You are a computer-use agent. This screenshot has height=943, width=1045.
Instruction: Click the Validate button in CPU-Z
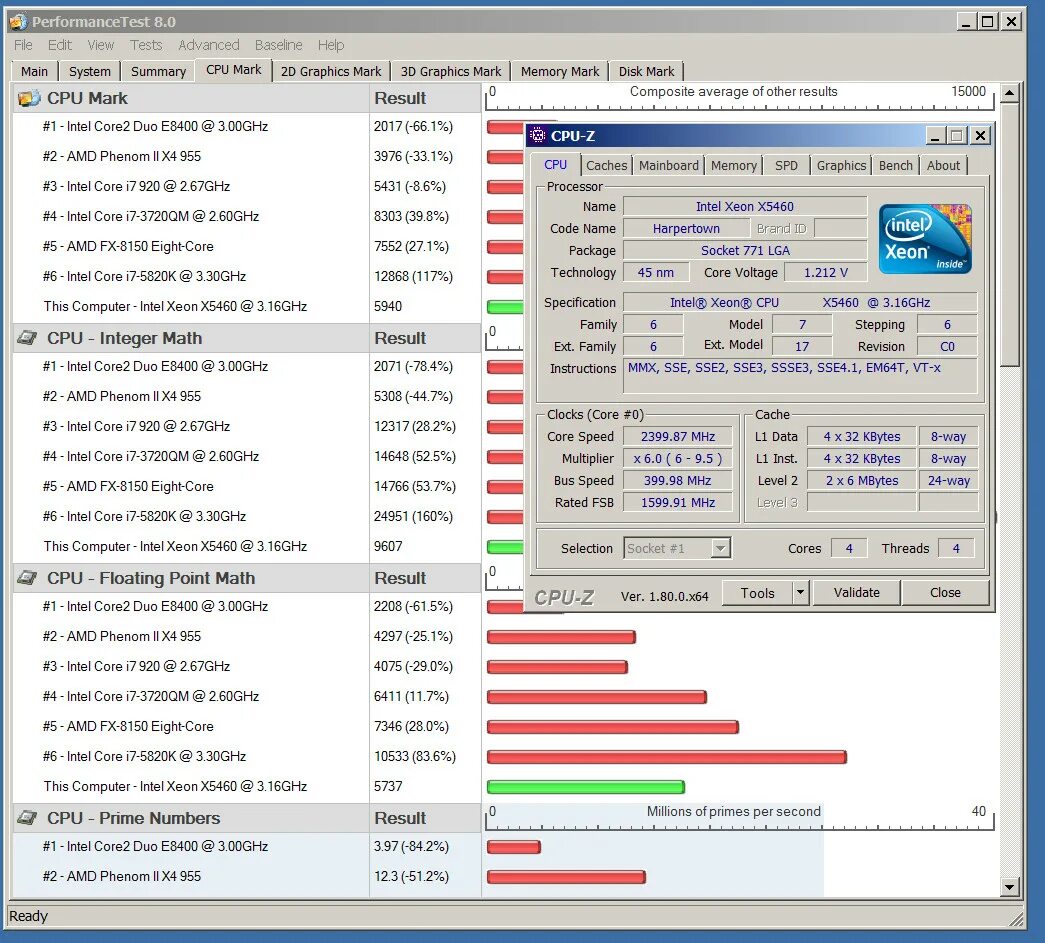(856, 592)
